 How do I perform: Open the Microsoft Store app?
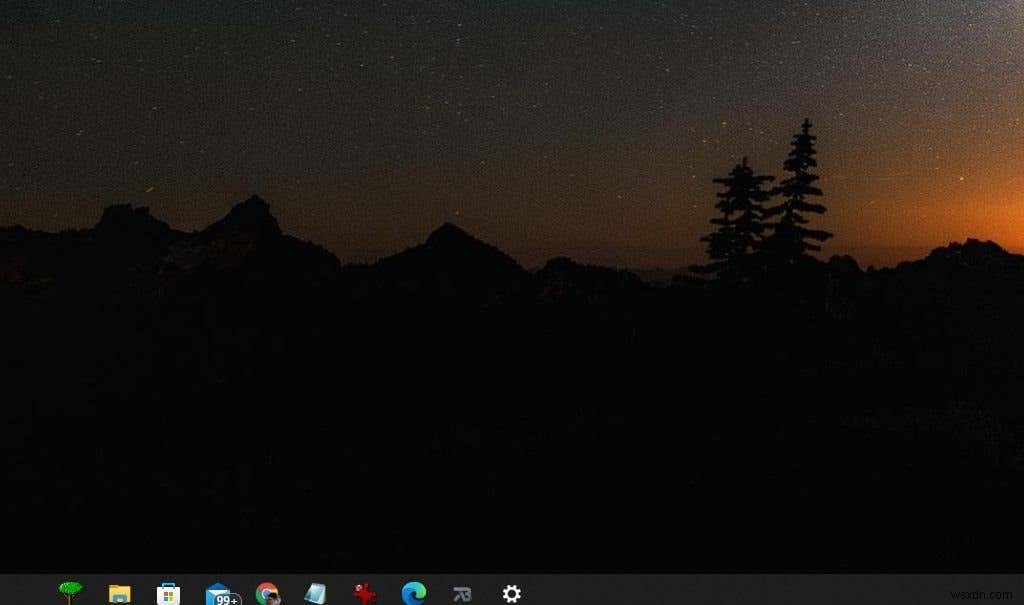169,592
